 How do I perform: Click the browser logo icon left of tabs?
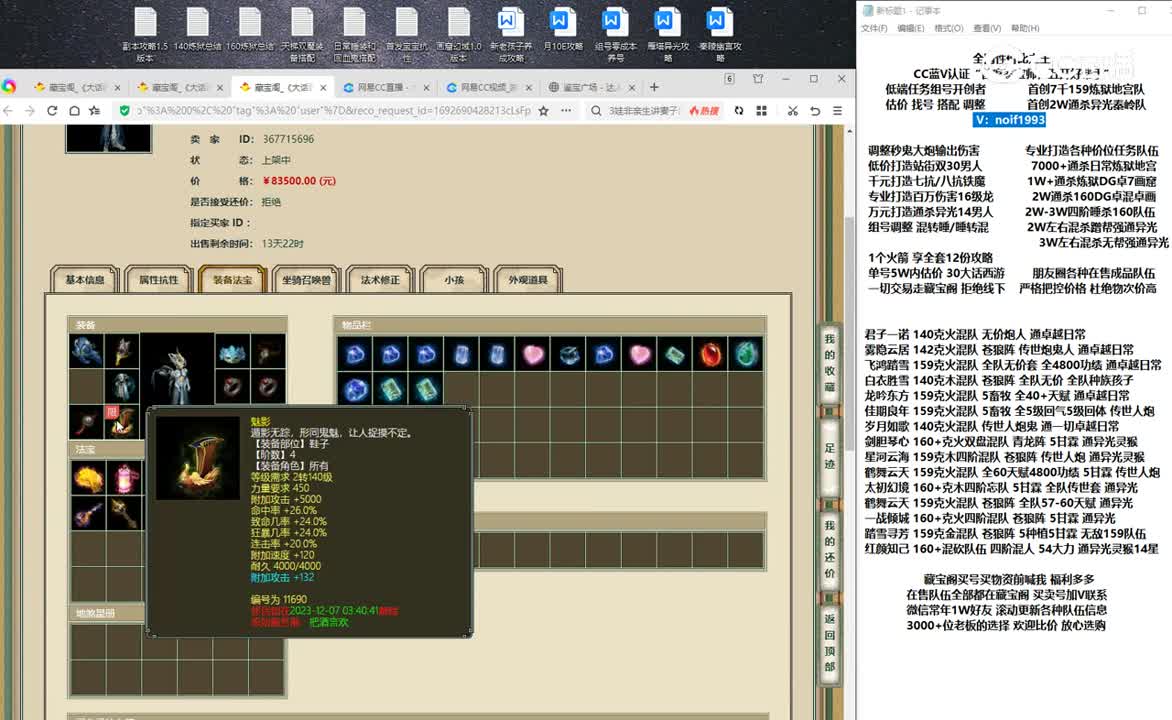pos(9,87)
